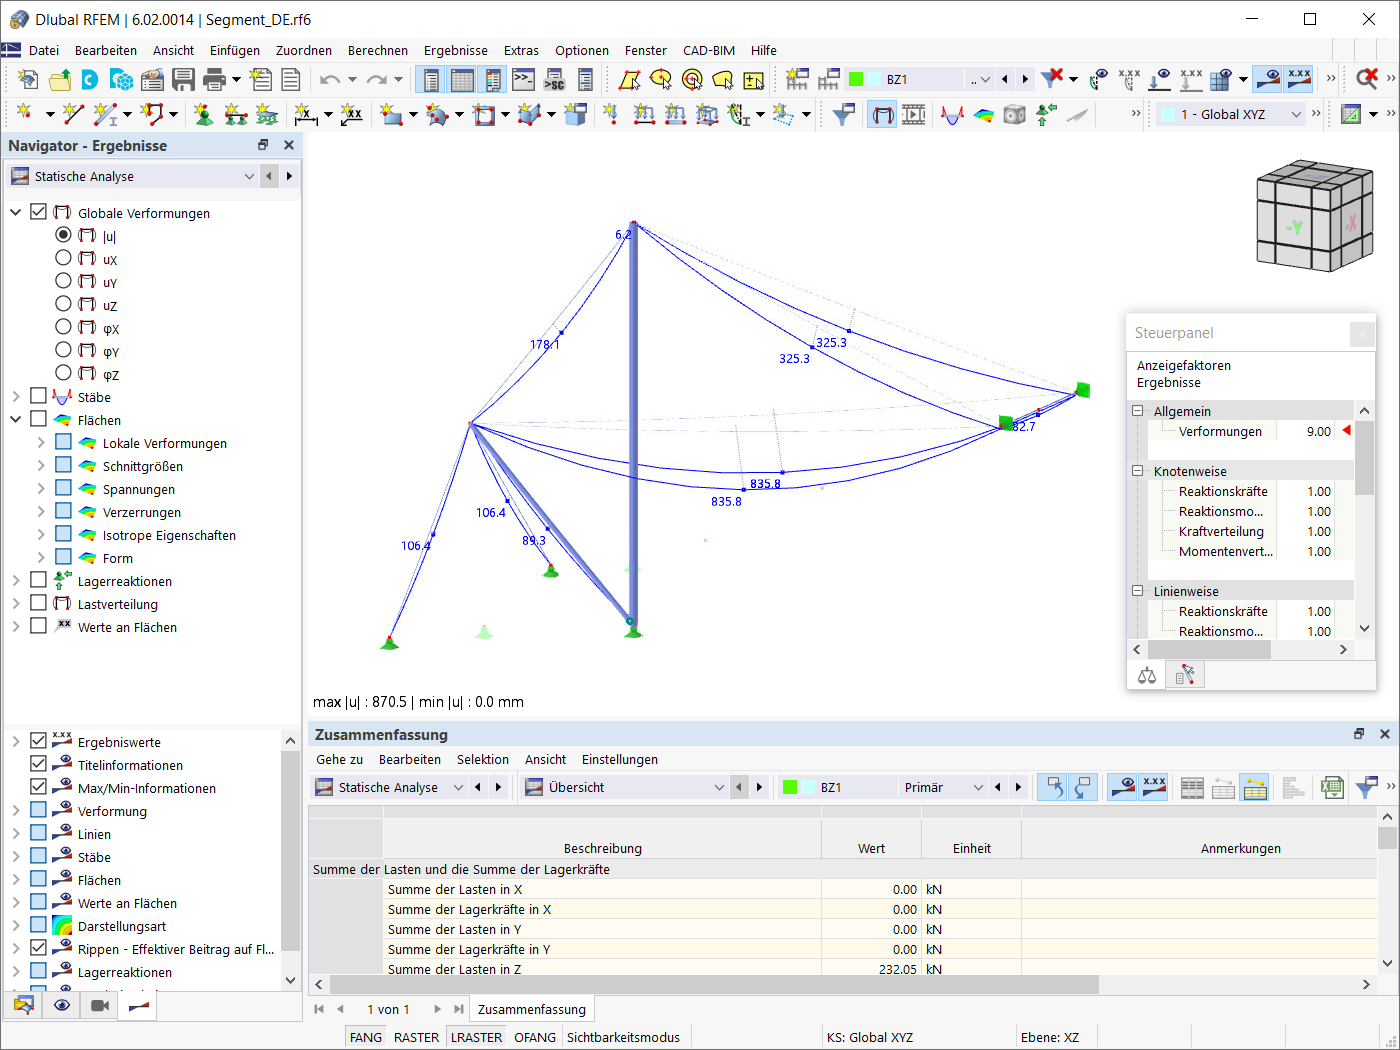Expand the Spannungen tree node
Image resolution: width=1400 pixels, height=1050 pixels.
point(40,489)
